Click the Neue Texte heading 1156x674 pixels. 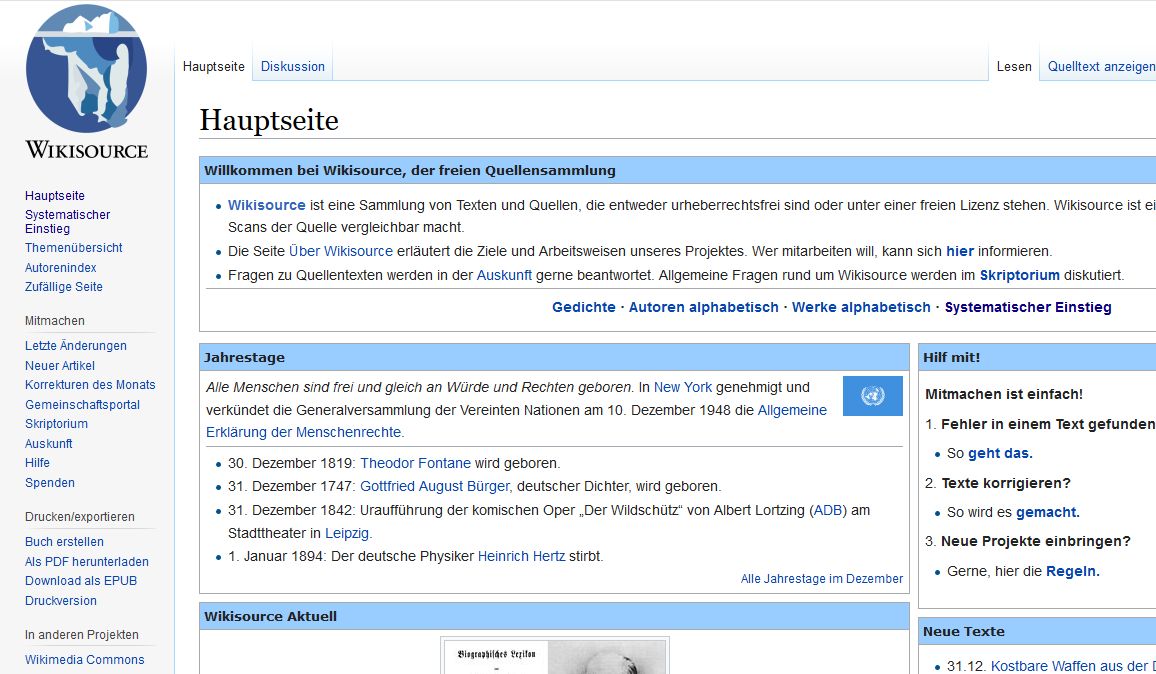(x=964, y=632)
